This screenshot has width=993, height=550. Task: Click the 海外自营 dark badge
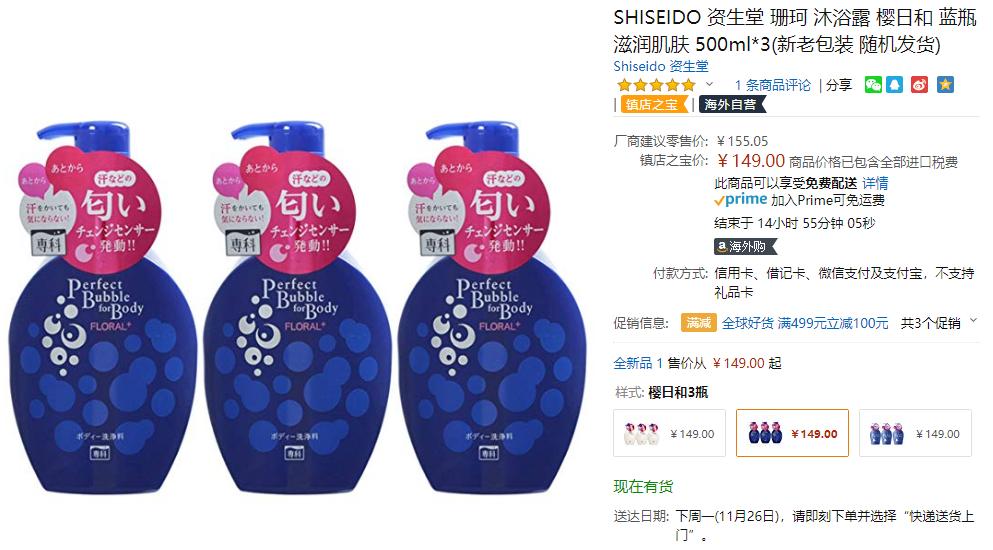(732, 105)
